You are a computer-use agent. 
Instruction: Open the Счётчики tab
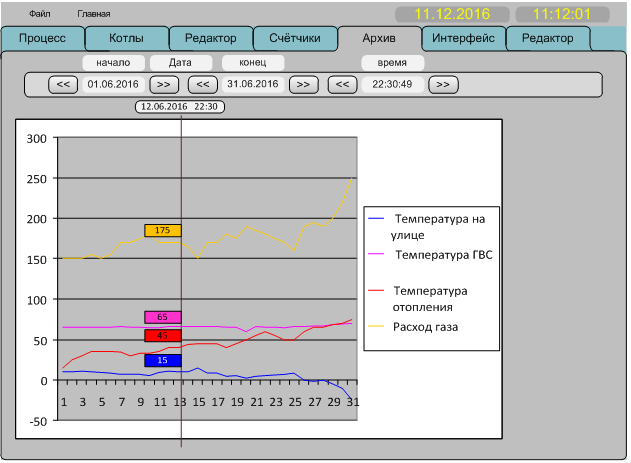(294, 39)
